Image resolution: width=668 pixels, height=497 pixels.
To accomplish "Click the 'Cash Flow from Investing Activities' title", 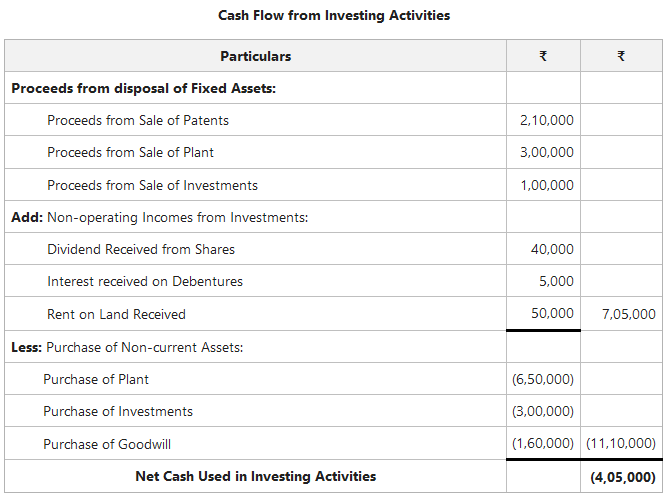I will [334, 15].
